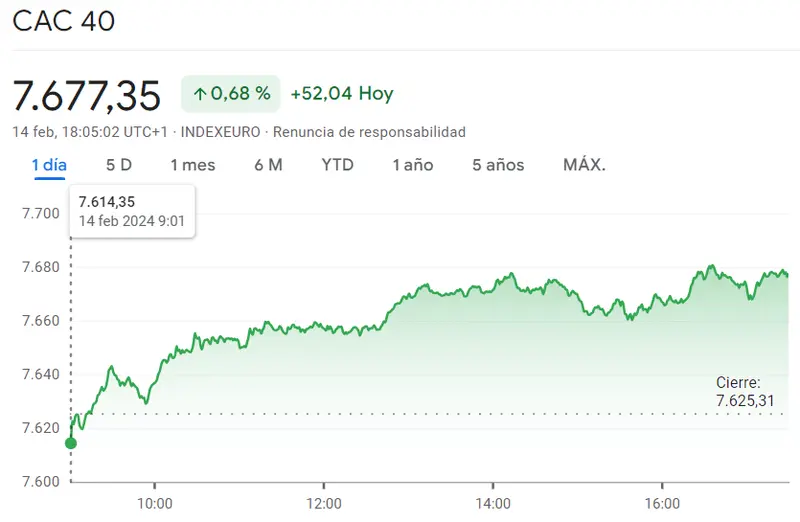Switch to the '5 D' range tab

119,165
